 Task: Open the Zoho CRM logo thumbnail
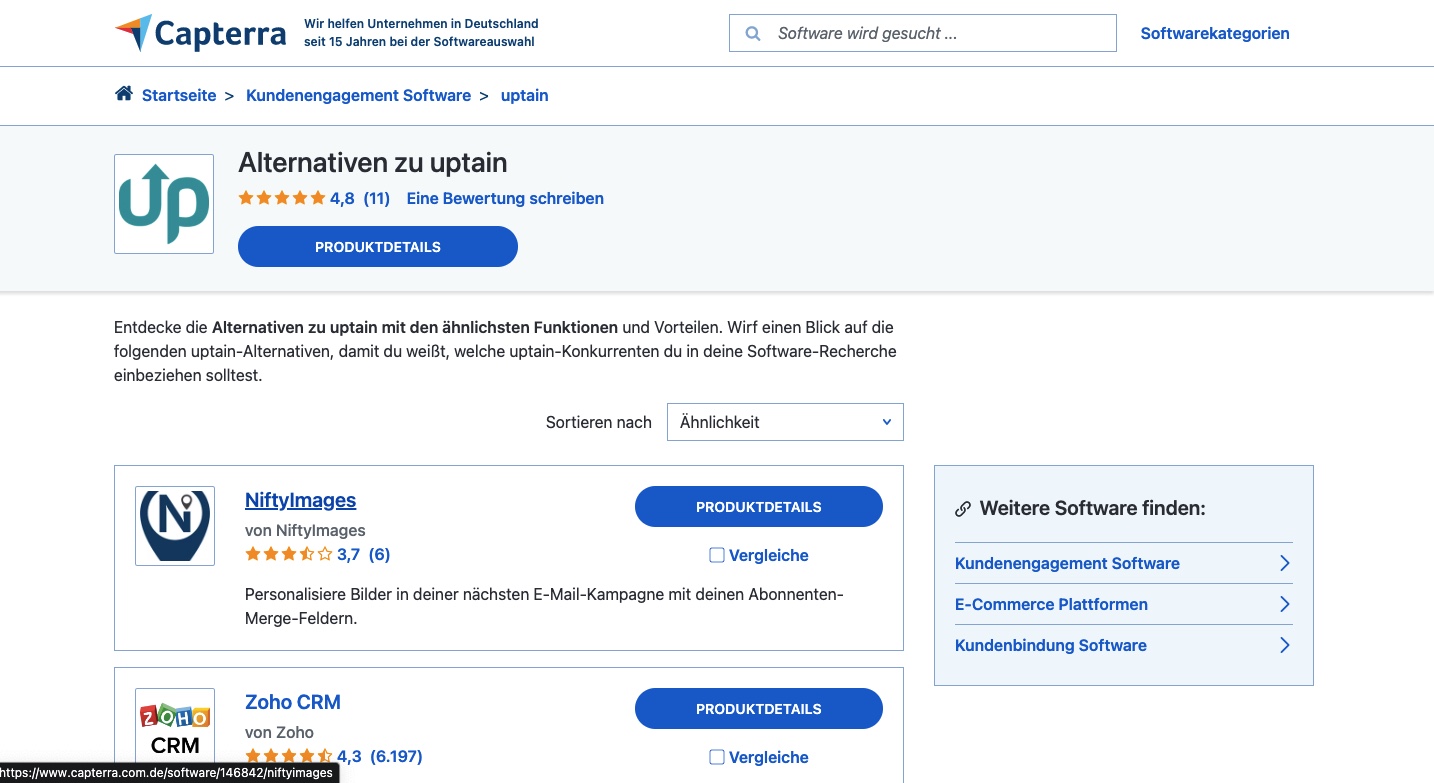(x=175, y=726)
